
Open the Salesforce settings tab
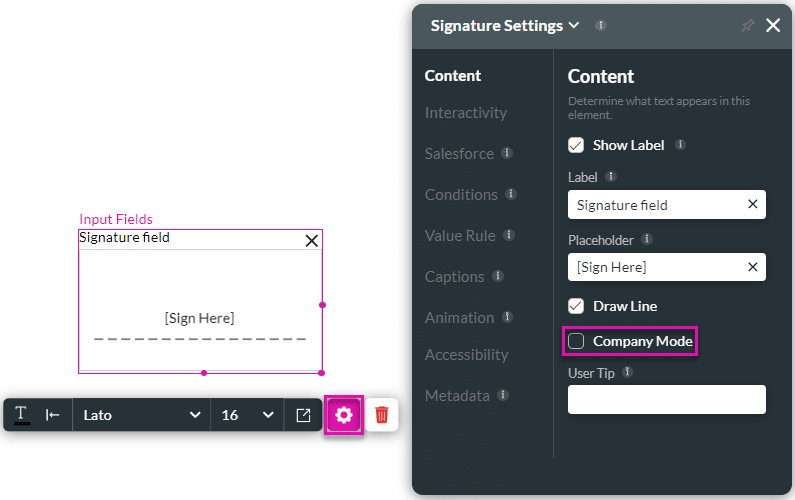tap(459, 154)
